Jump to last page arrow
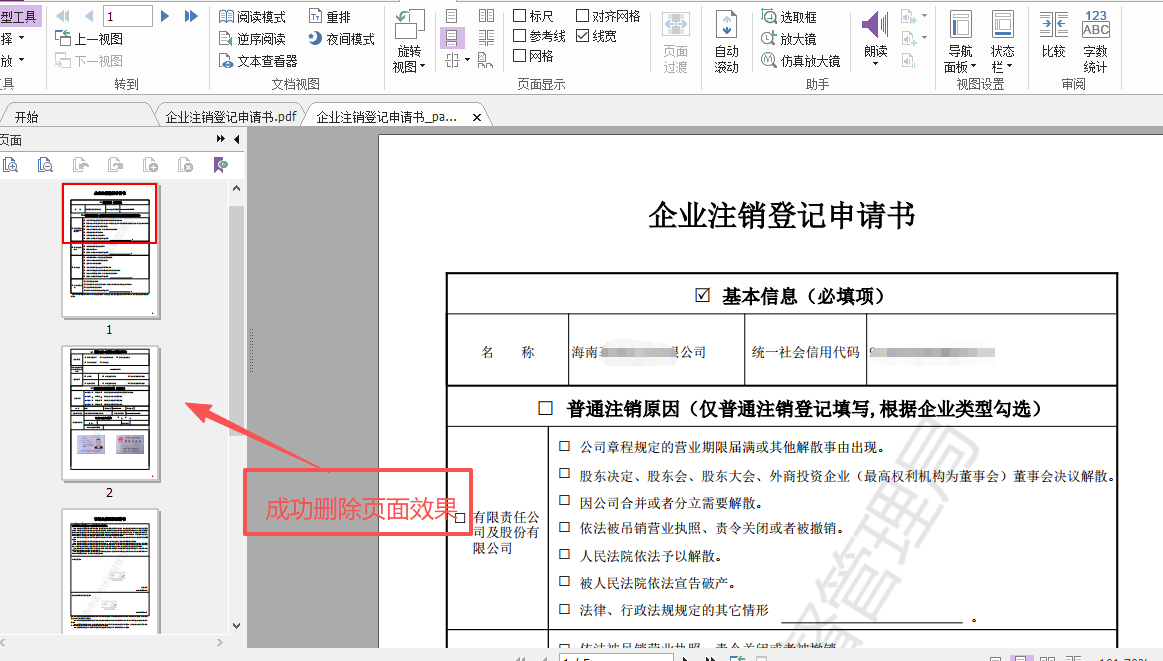The width and height of the screenshot is (1163, 661). 191,16
